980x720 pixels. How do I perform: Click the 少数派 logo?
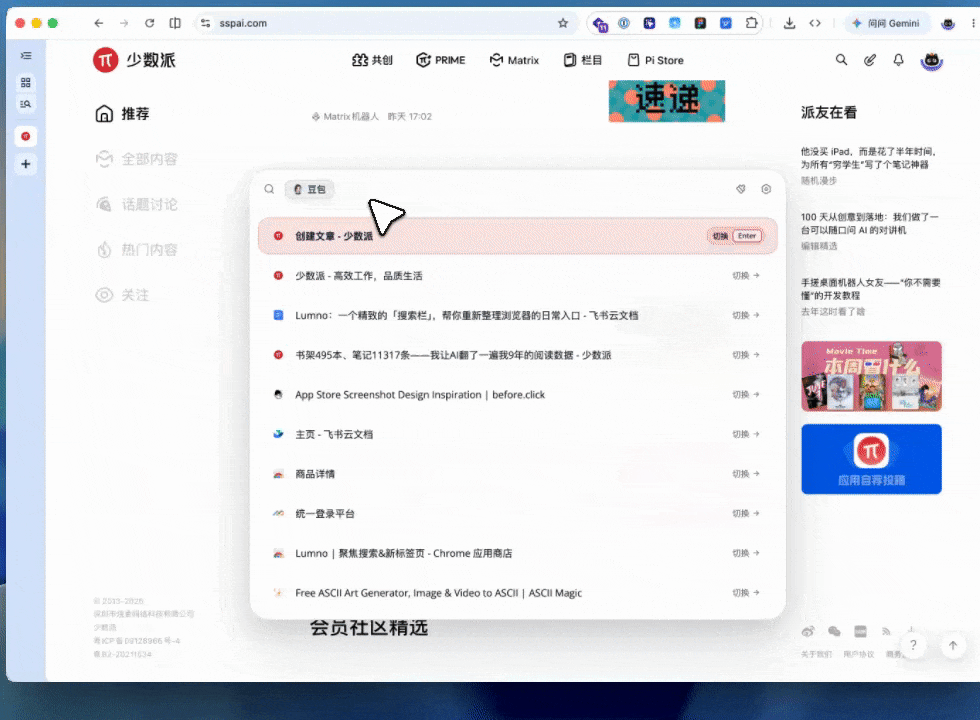[134, 60]
